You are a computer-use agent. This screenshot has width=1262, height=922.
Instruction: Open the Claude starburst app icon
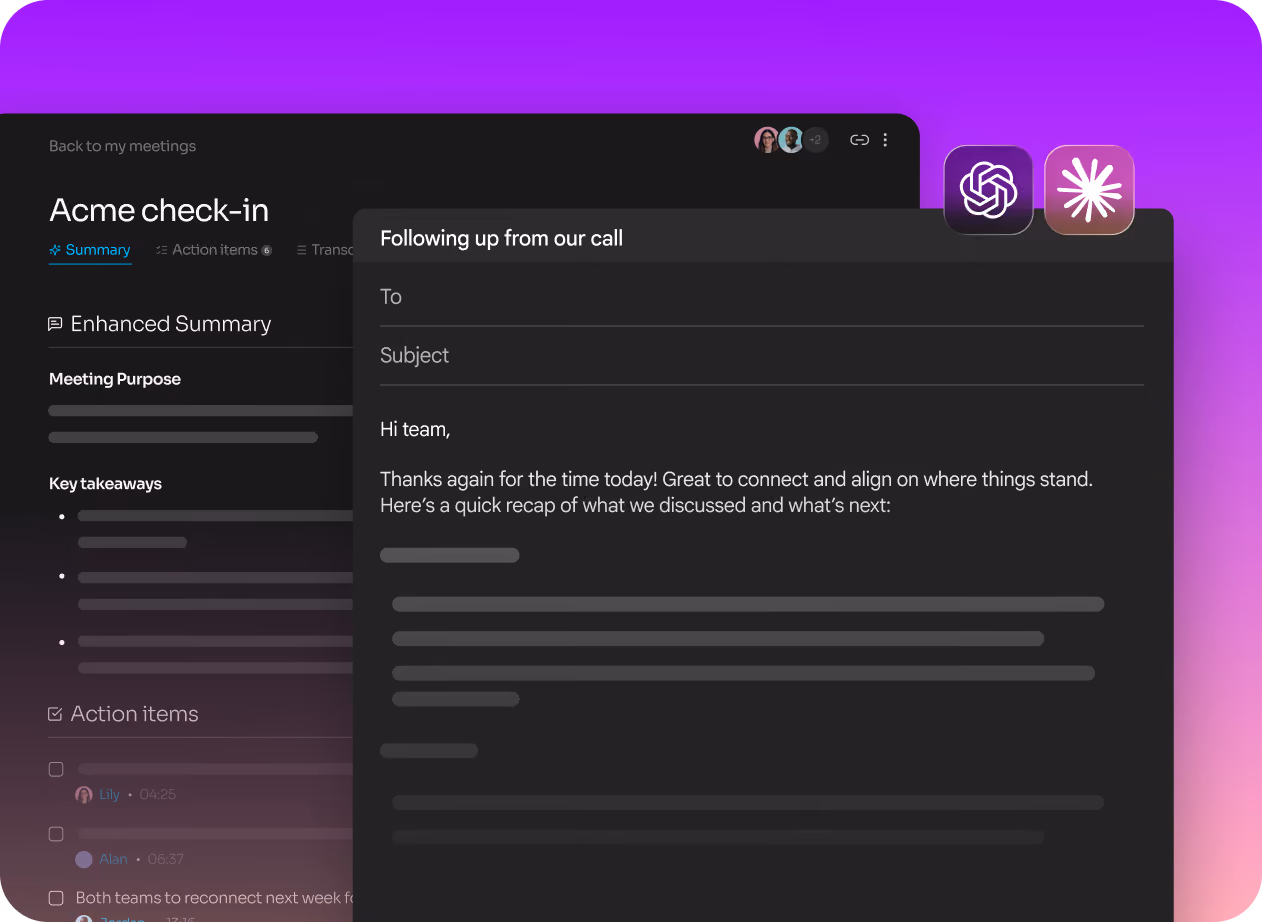tap(1089, 190)
